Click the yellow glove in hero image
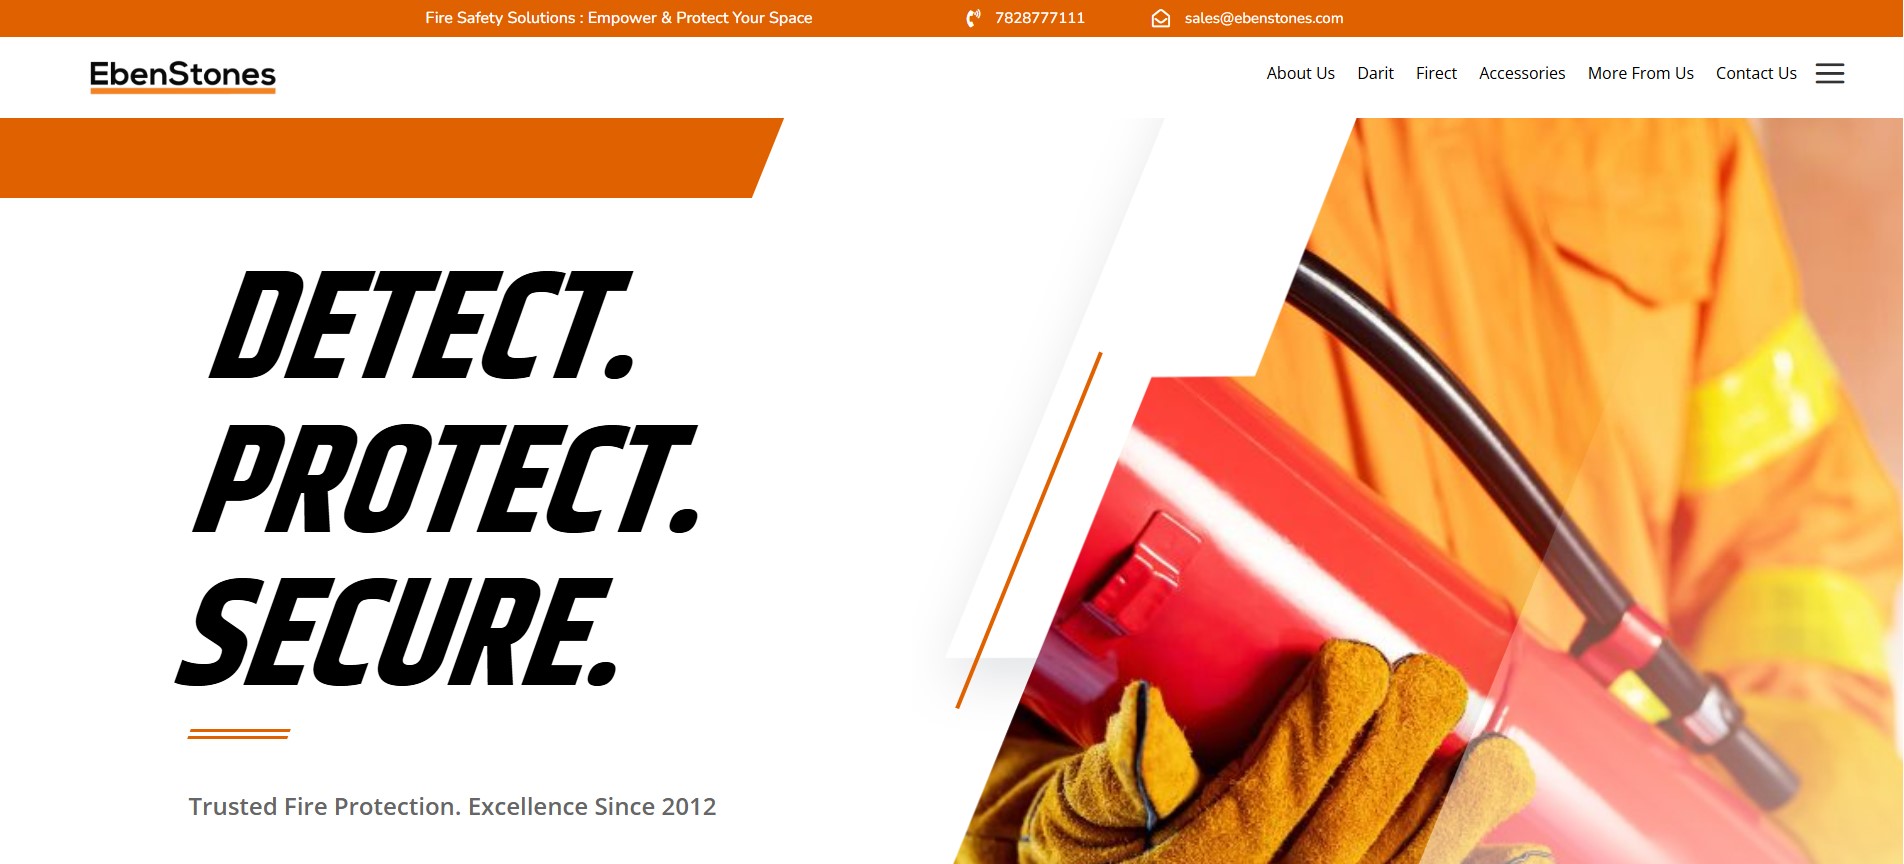Screen dimensions: 1904x864 click(1250, 760)
